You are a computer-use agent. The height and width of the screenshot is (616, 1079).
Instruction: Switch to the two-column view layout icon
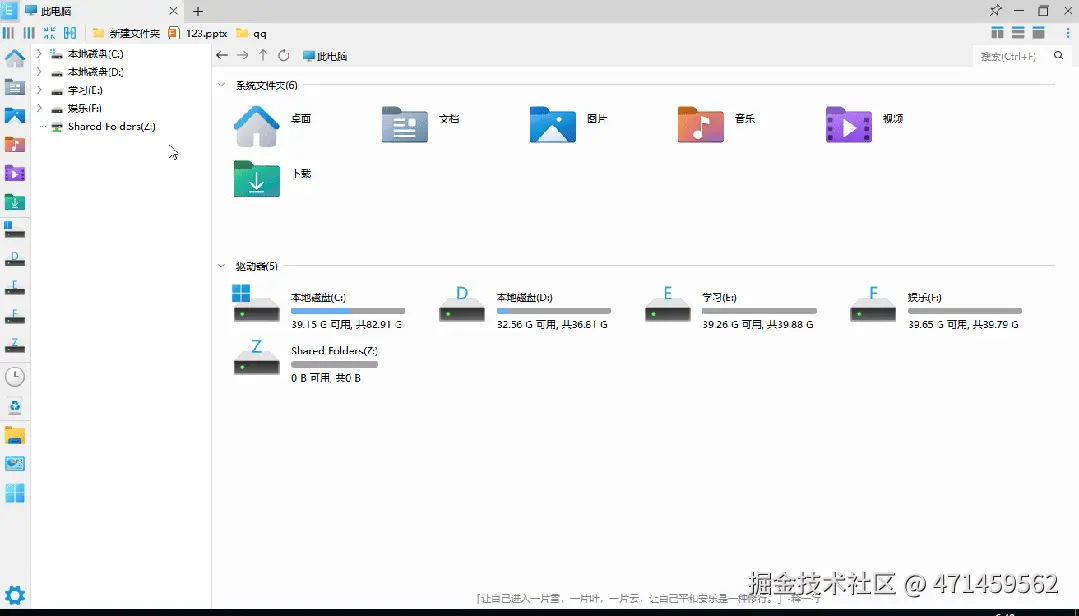(x=997, y=33)
